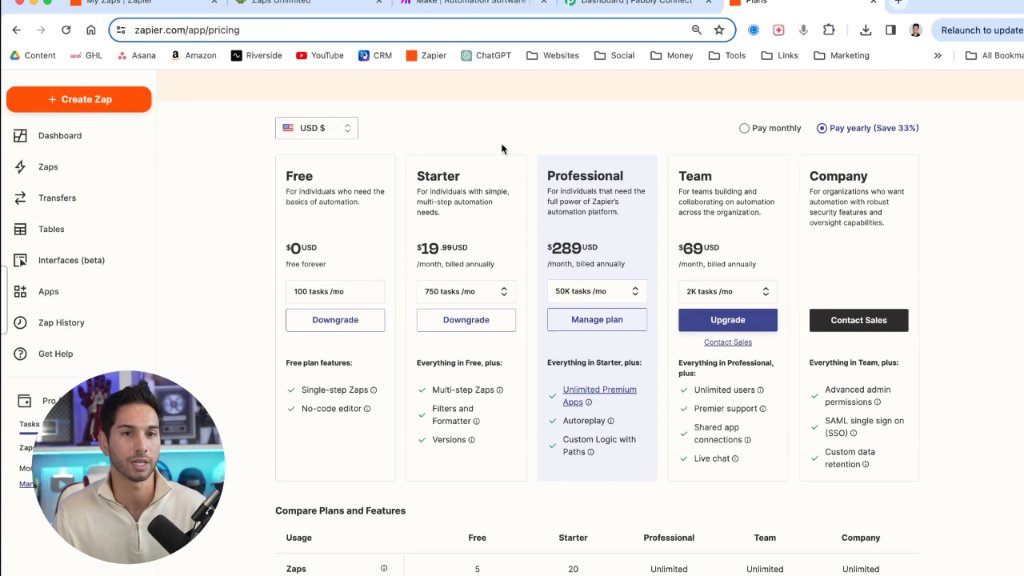Click the Riverside bookmark
The height and width of the screenshot is (576, 1024).
pos(256,56)
